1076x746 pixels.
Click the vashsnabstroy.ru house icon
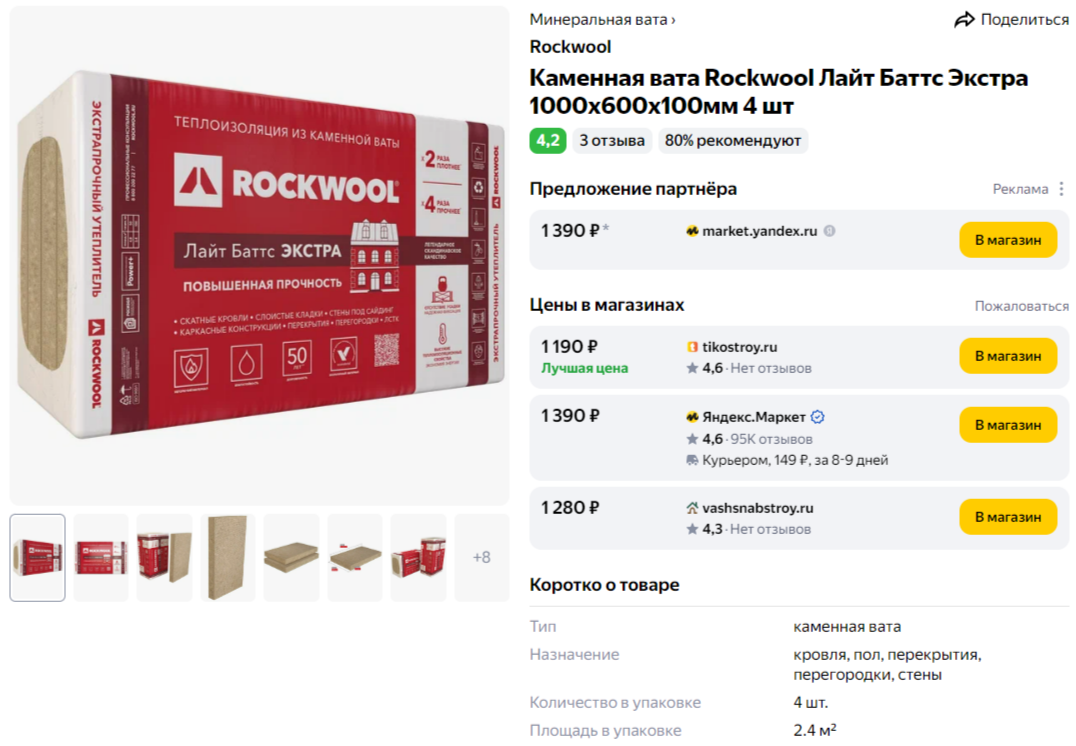point(692,508)
